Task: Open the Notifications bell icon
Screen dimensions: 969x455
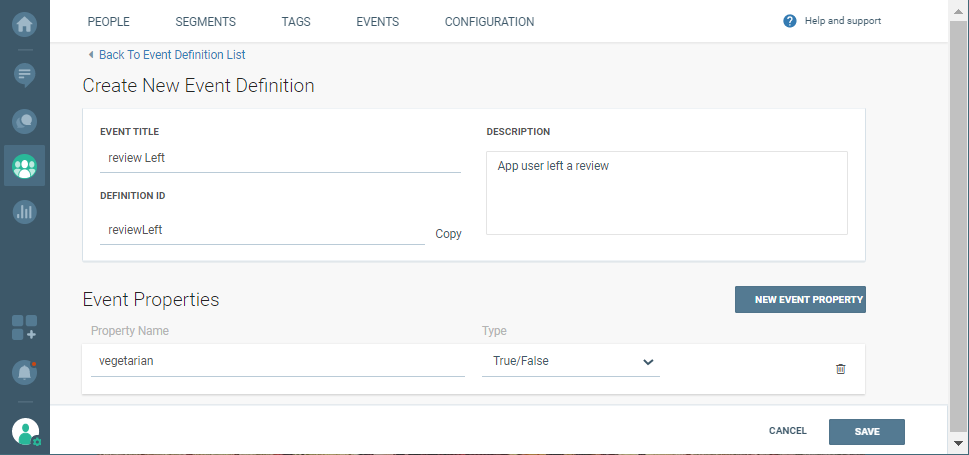Action: click(24, 372)
